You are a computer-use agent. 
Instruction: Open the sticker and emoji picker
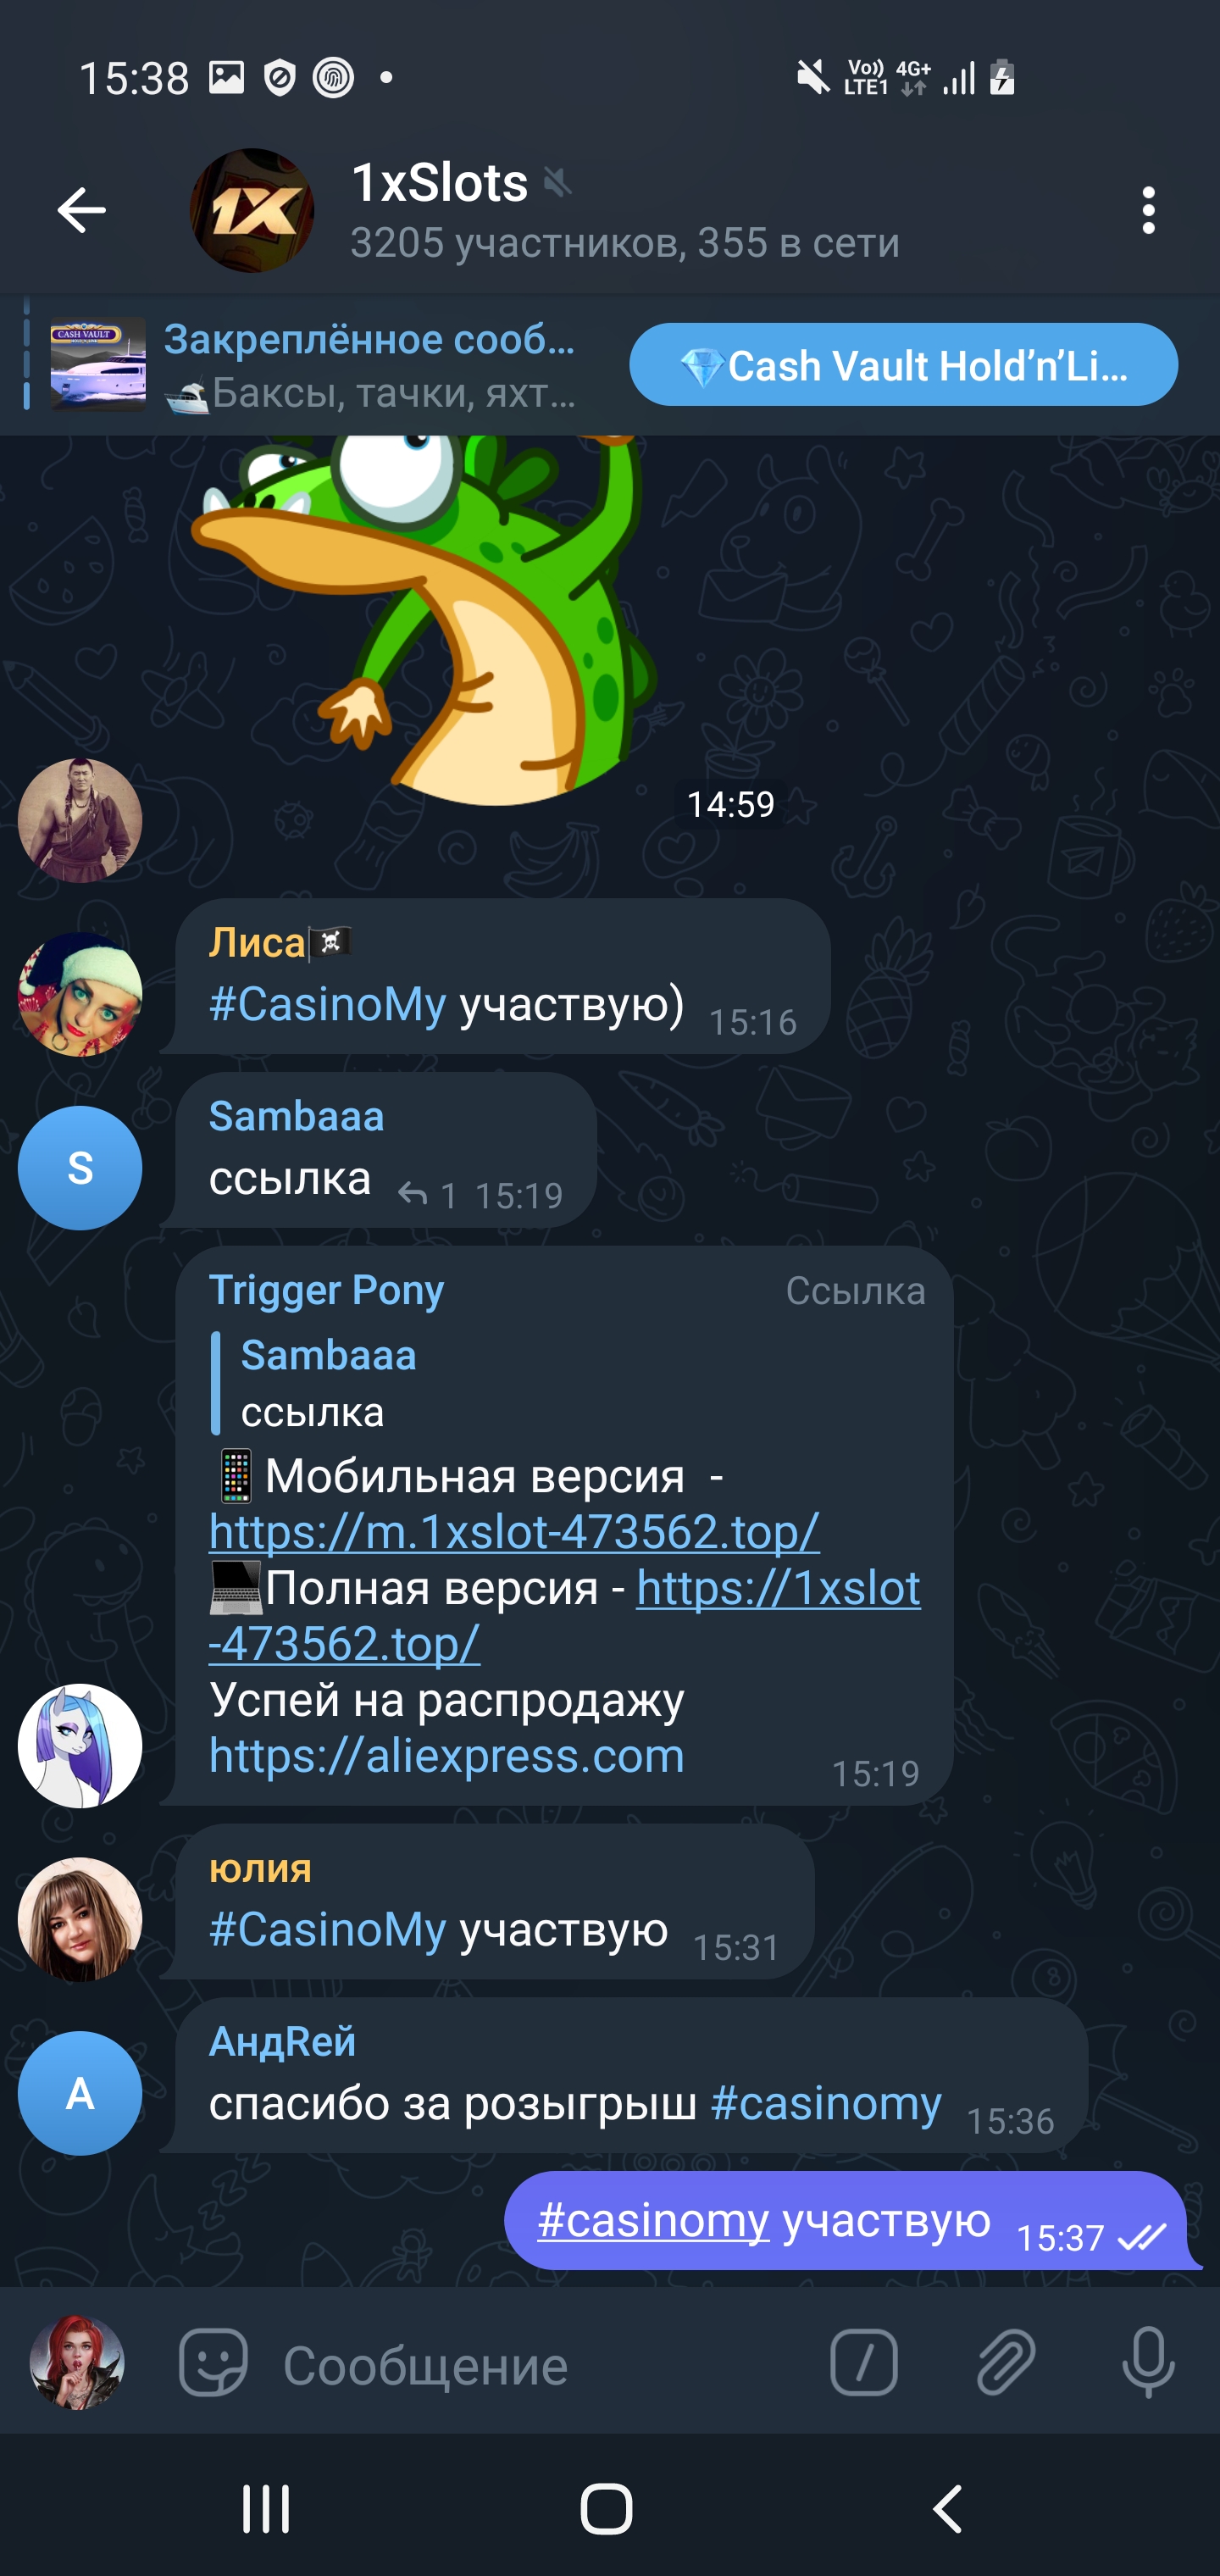[x=213, y=2362]
